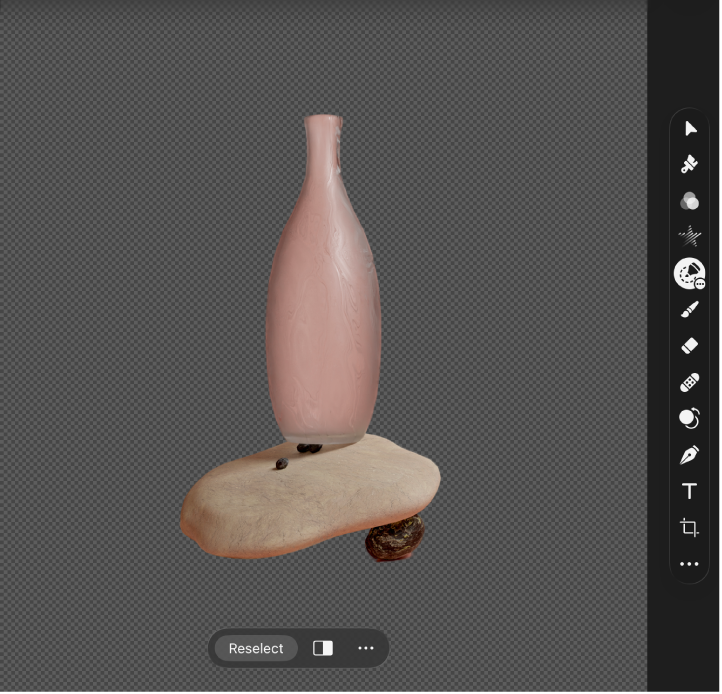
Task: Click the highlighted selection tool in toolbar
Action: tap(689, 273)
